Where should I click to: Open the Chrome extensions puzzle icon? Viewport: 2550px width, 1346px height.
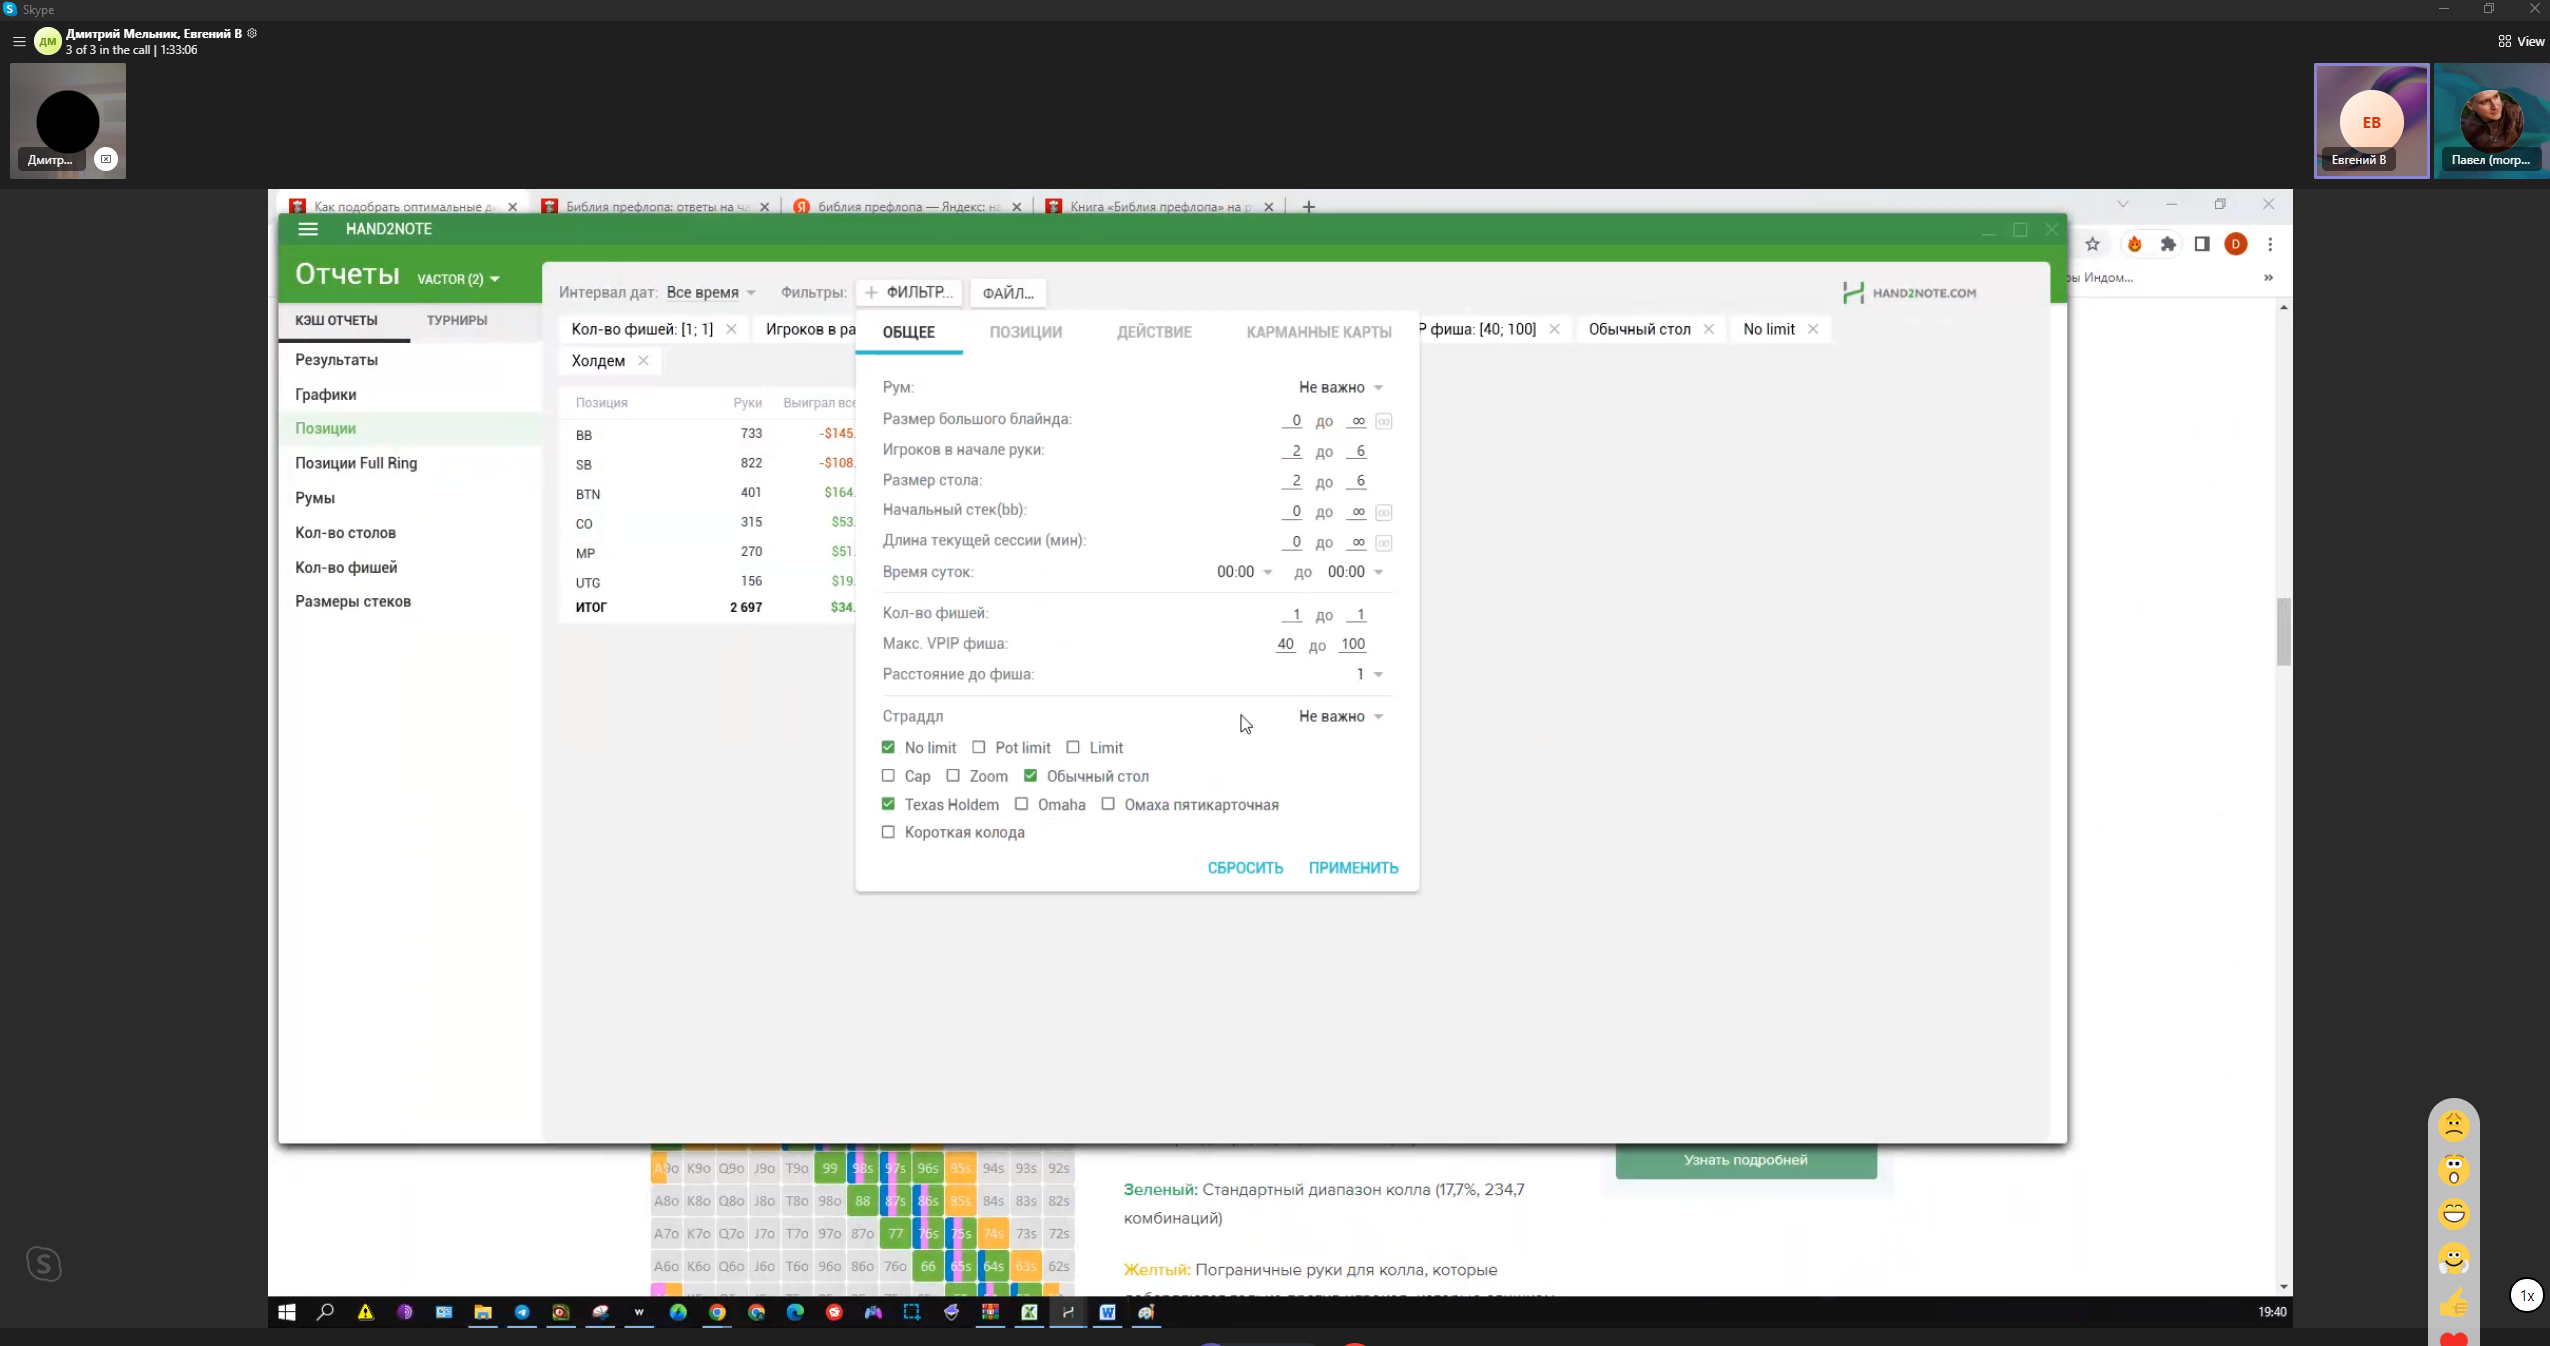(x=2168, y=244)
